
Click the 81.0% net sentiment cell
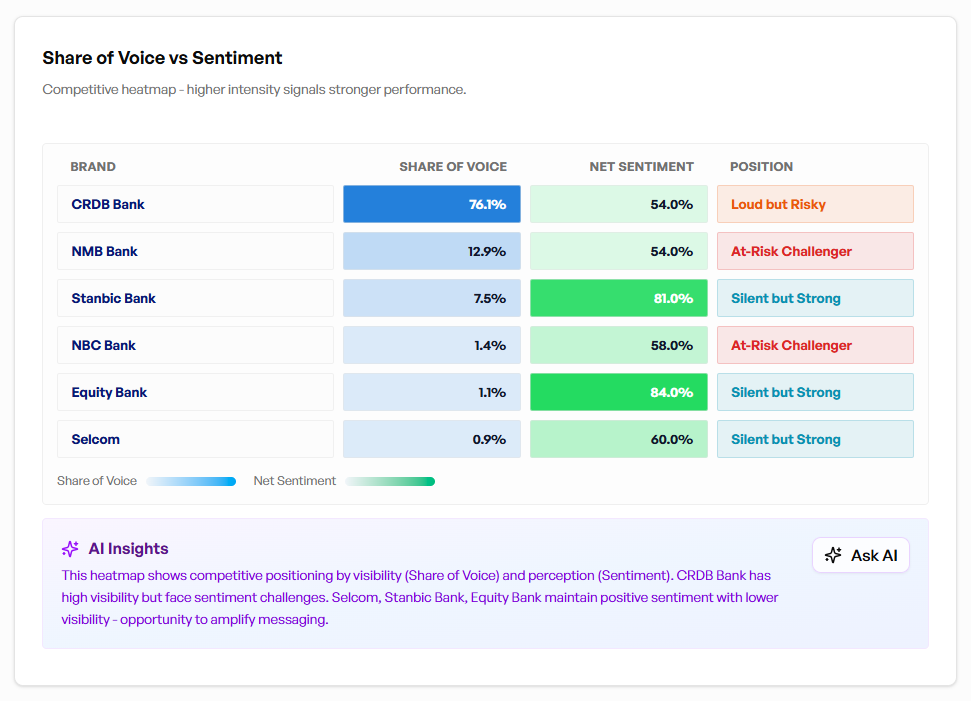(619, 298)
